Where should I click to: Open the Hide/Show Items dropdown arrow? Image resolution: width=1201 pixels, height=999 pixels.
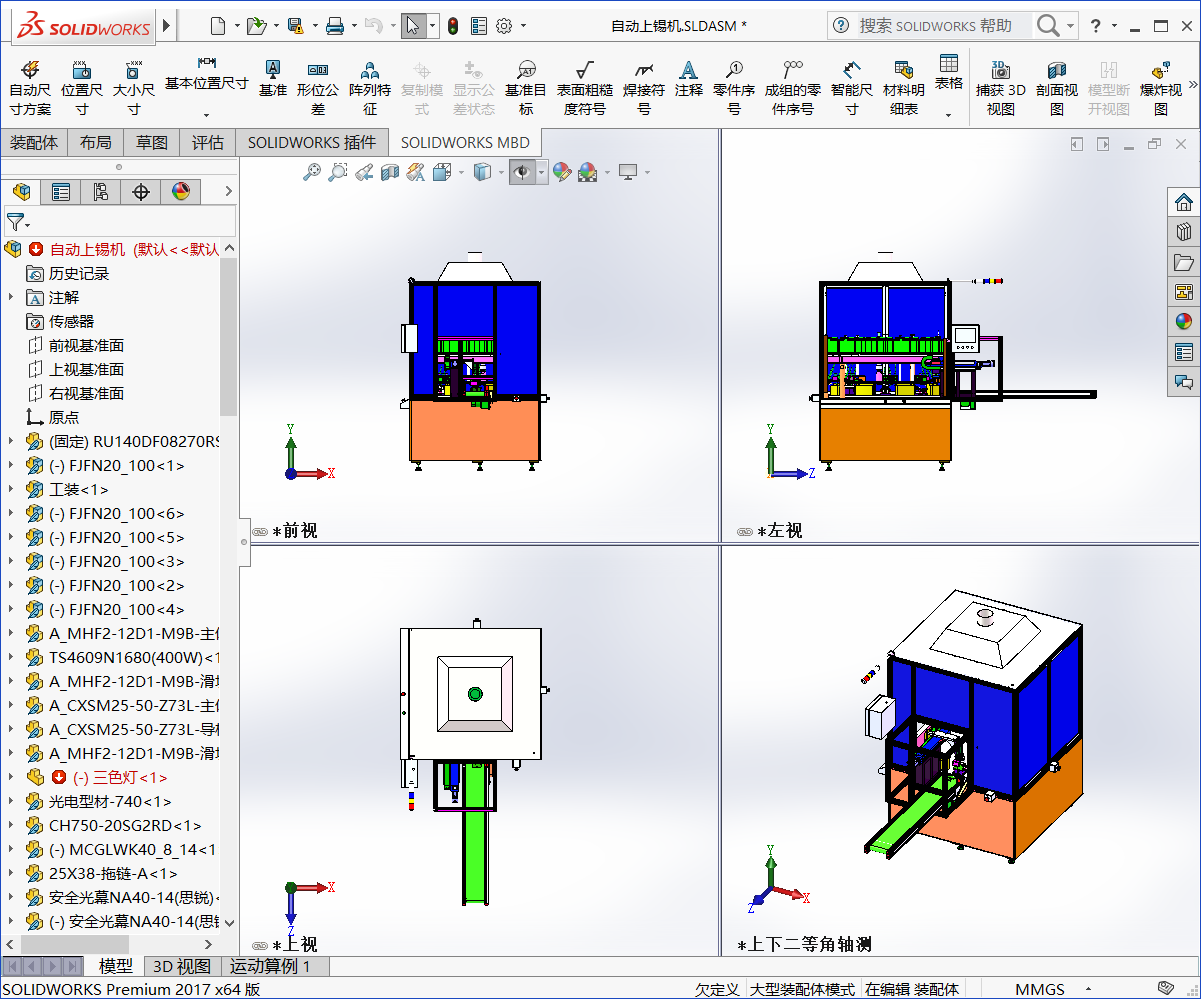[x=542, y=173]
